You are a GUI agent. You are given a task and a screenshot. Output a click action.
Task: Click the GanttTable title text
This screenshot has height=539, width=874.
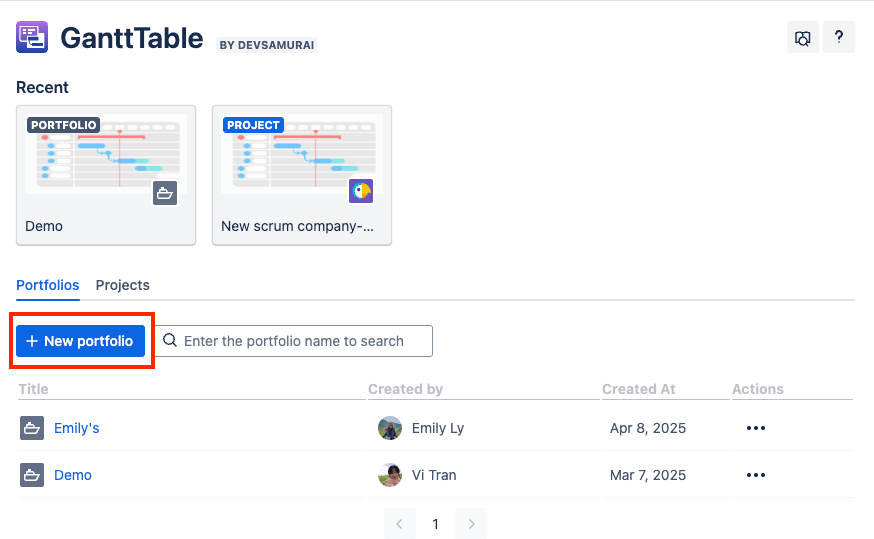coord(132,38)
